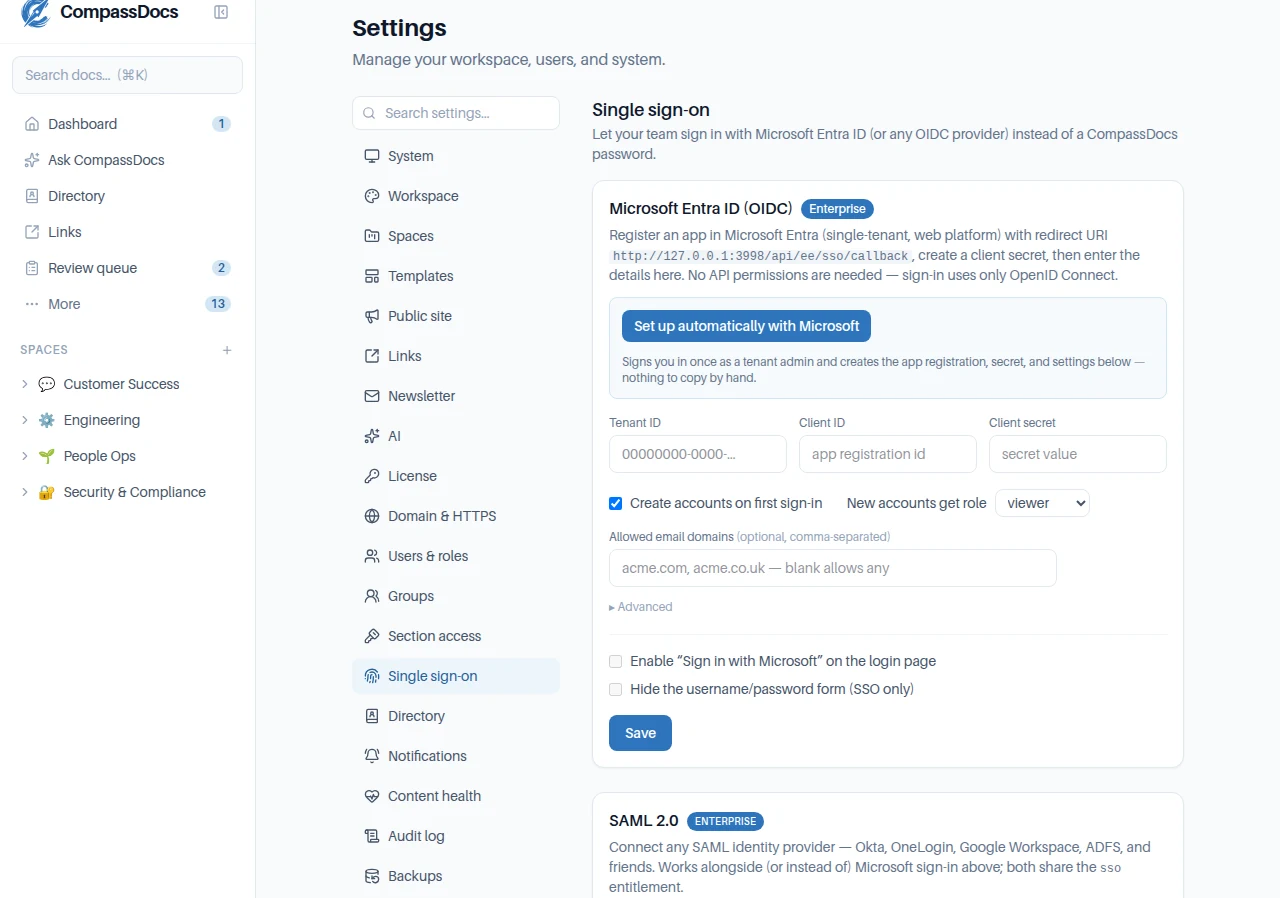Open Dashboard from the sidebar
1280x898 pixels.
[127, 124]
